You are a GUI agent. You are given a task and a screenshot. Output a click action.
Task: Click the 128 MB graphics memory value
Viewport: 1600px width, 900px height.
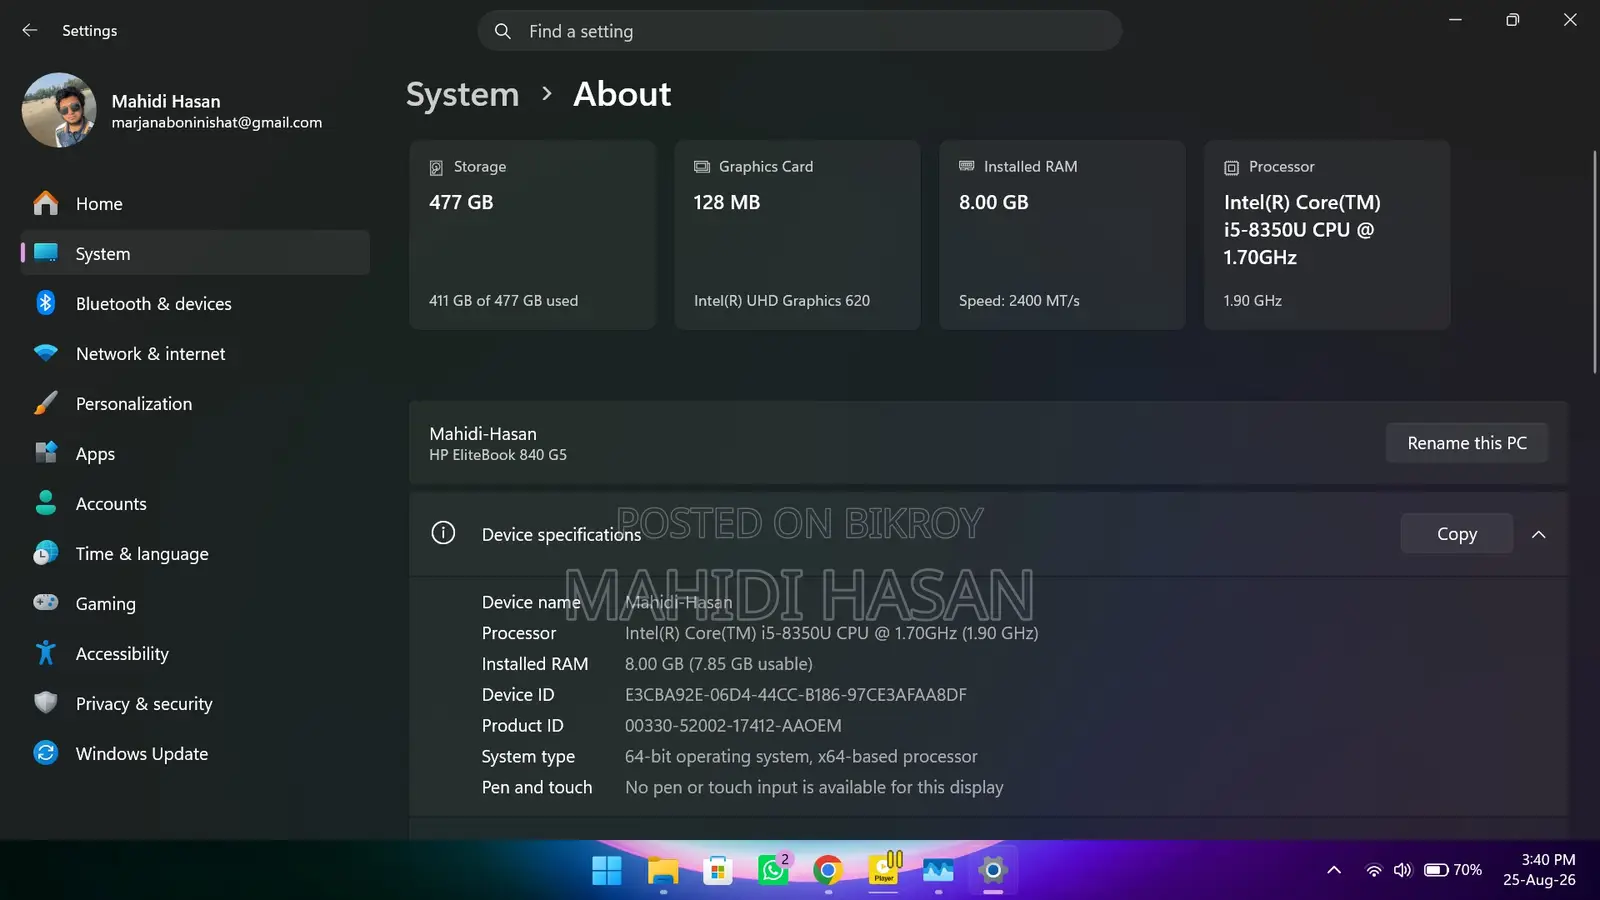(727, 202)
